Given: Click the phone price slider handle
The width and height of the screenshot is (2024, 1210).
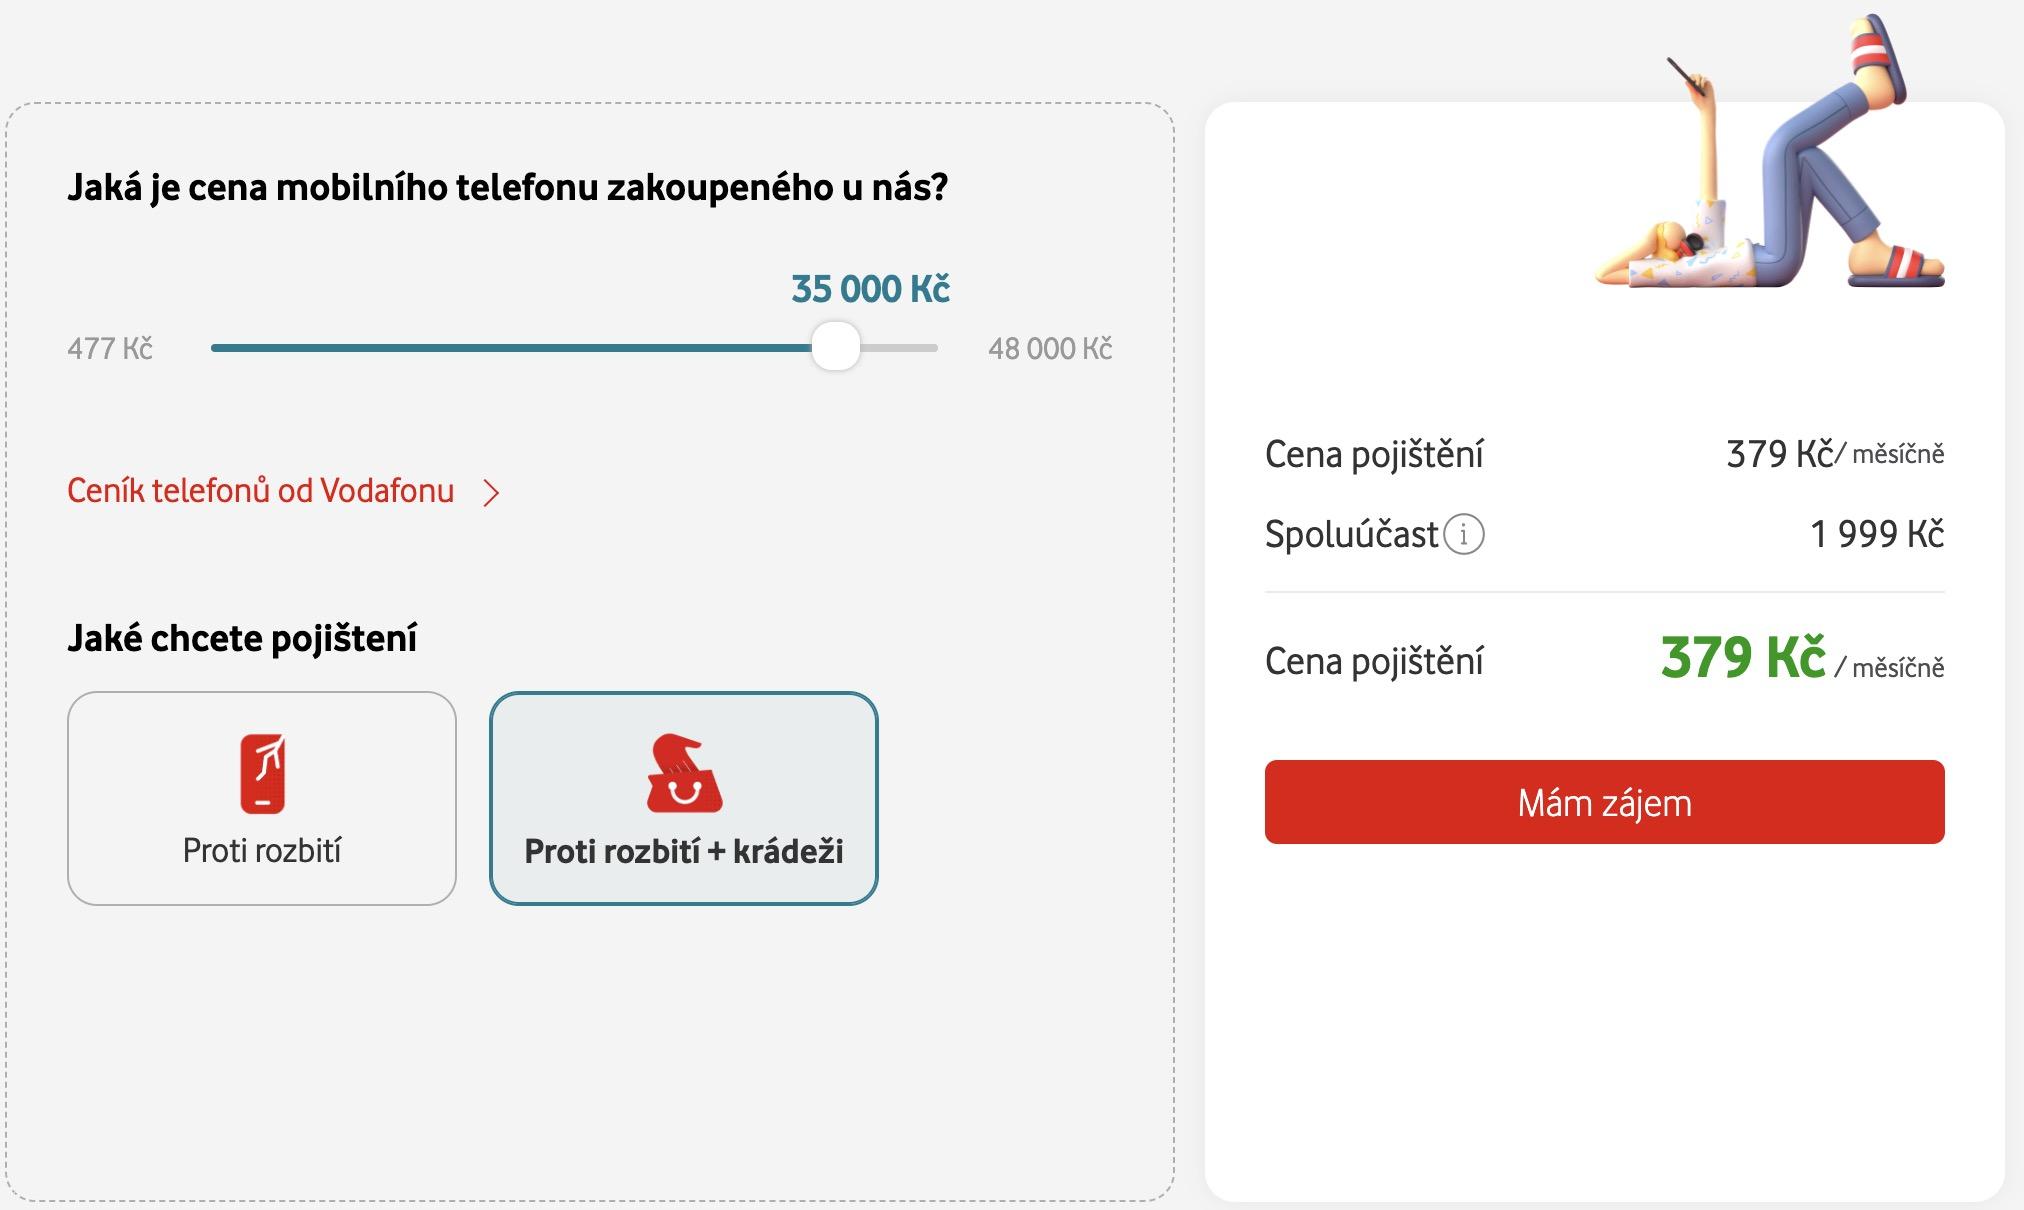Looking at the screenshot, I should pos(835,347).
